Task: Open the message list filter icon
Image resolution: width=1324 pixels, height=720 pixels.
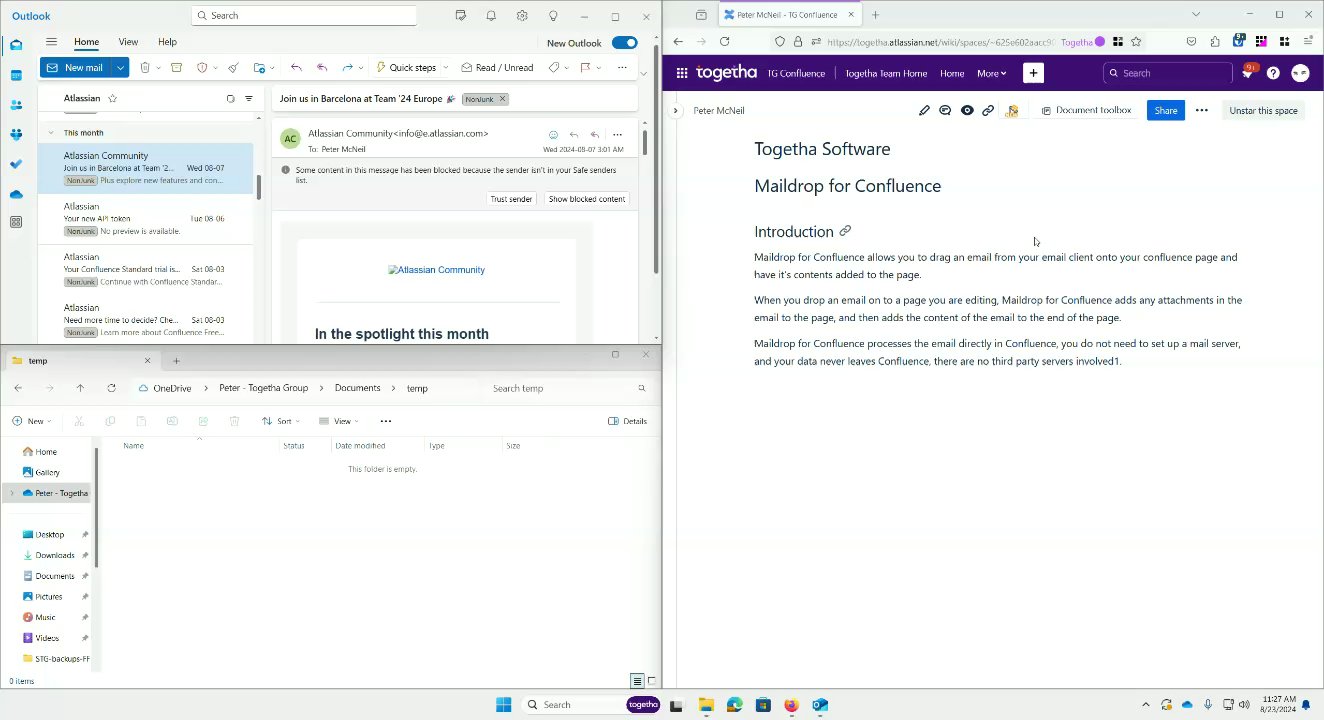Action: [249, 98]
